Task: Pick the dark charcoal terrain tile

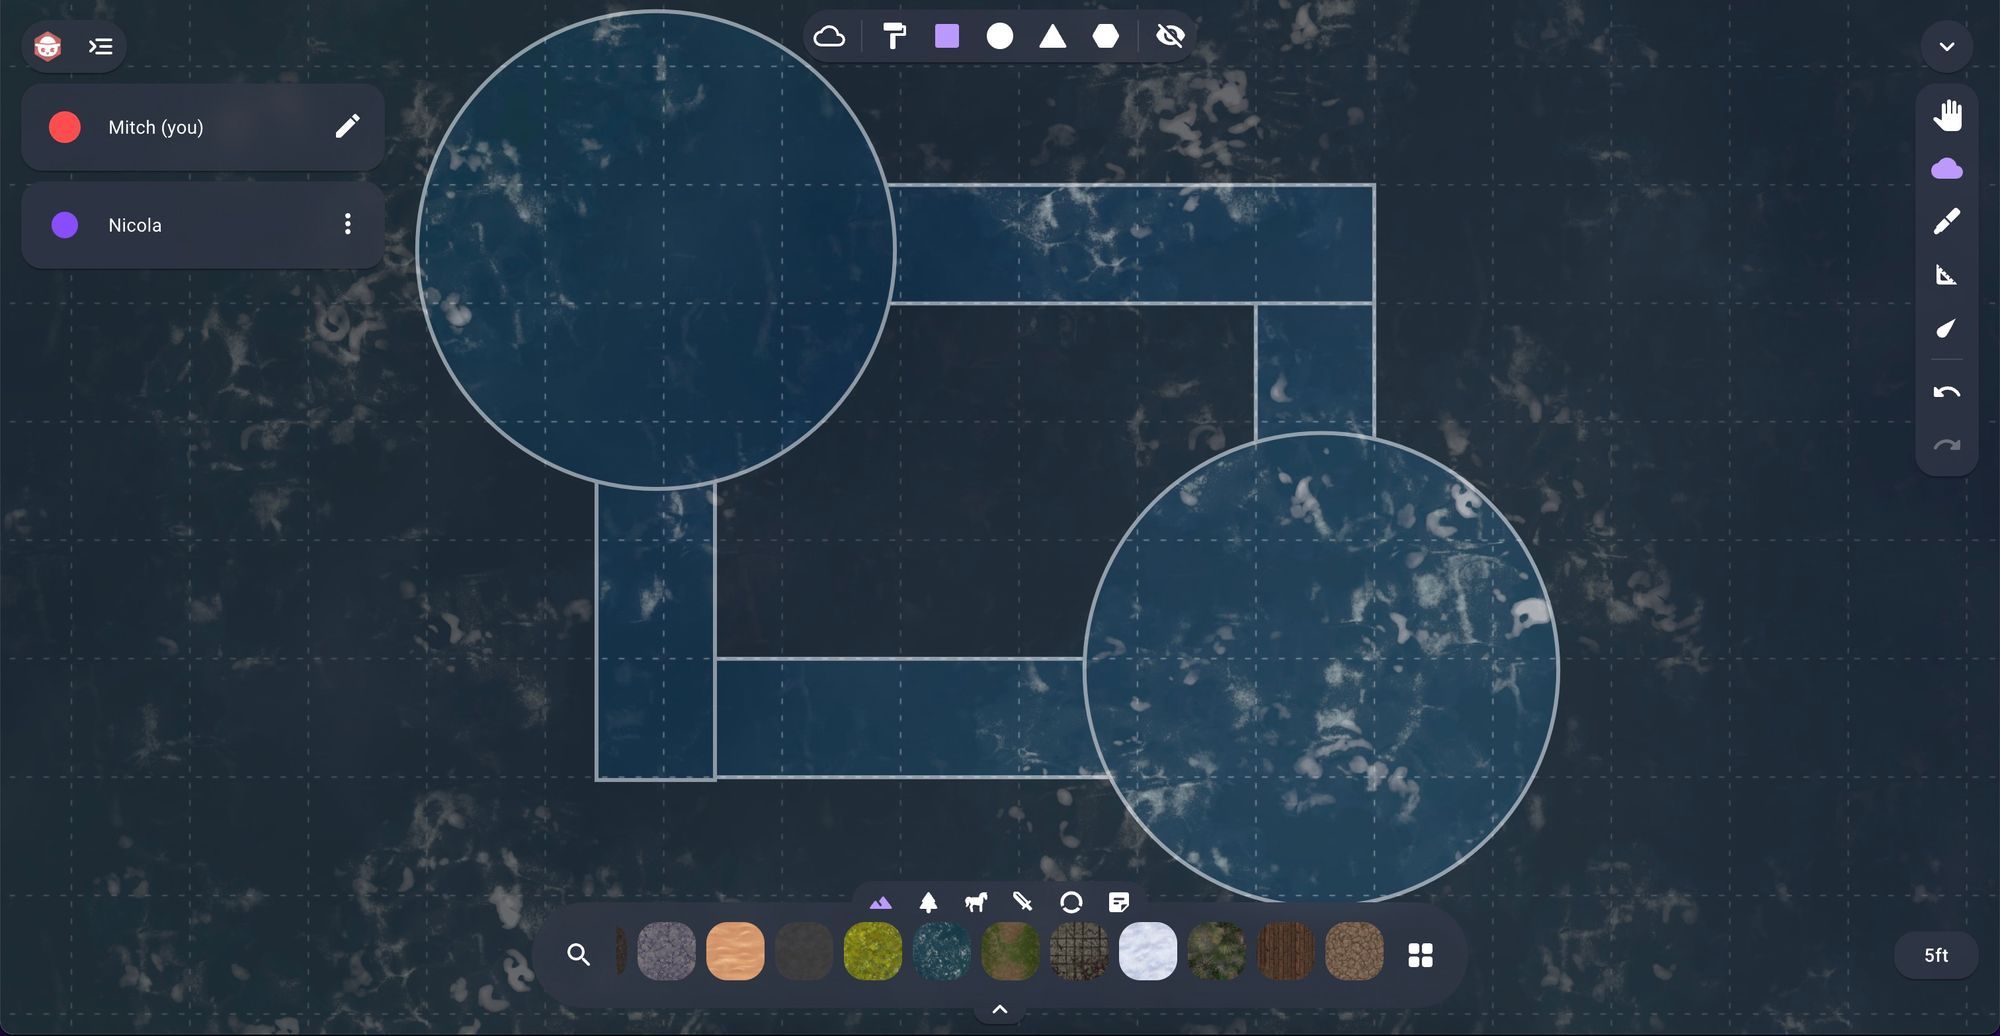Action: coord(804,951)
